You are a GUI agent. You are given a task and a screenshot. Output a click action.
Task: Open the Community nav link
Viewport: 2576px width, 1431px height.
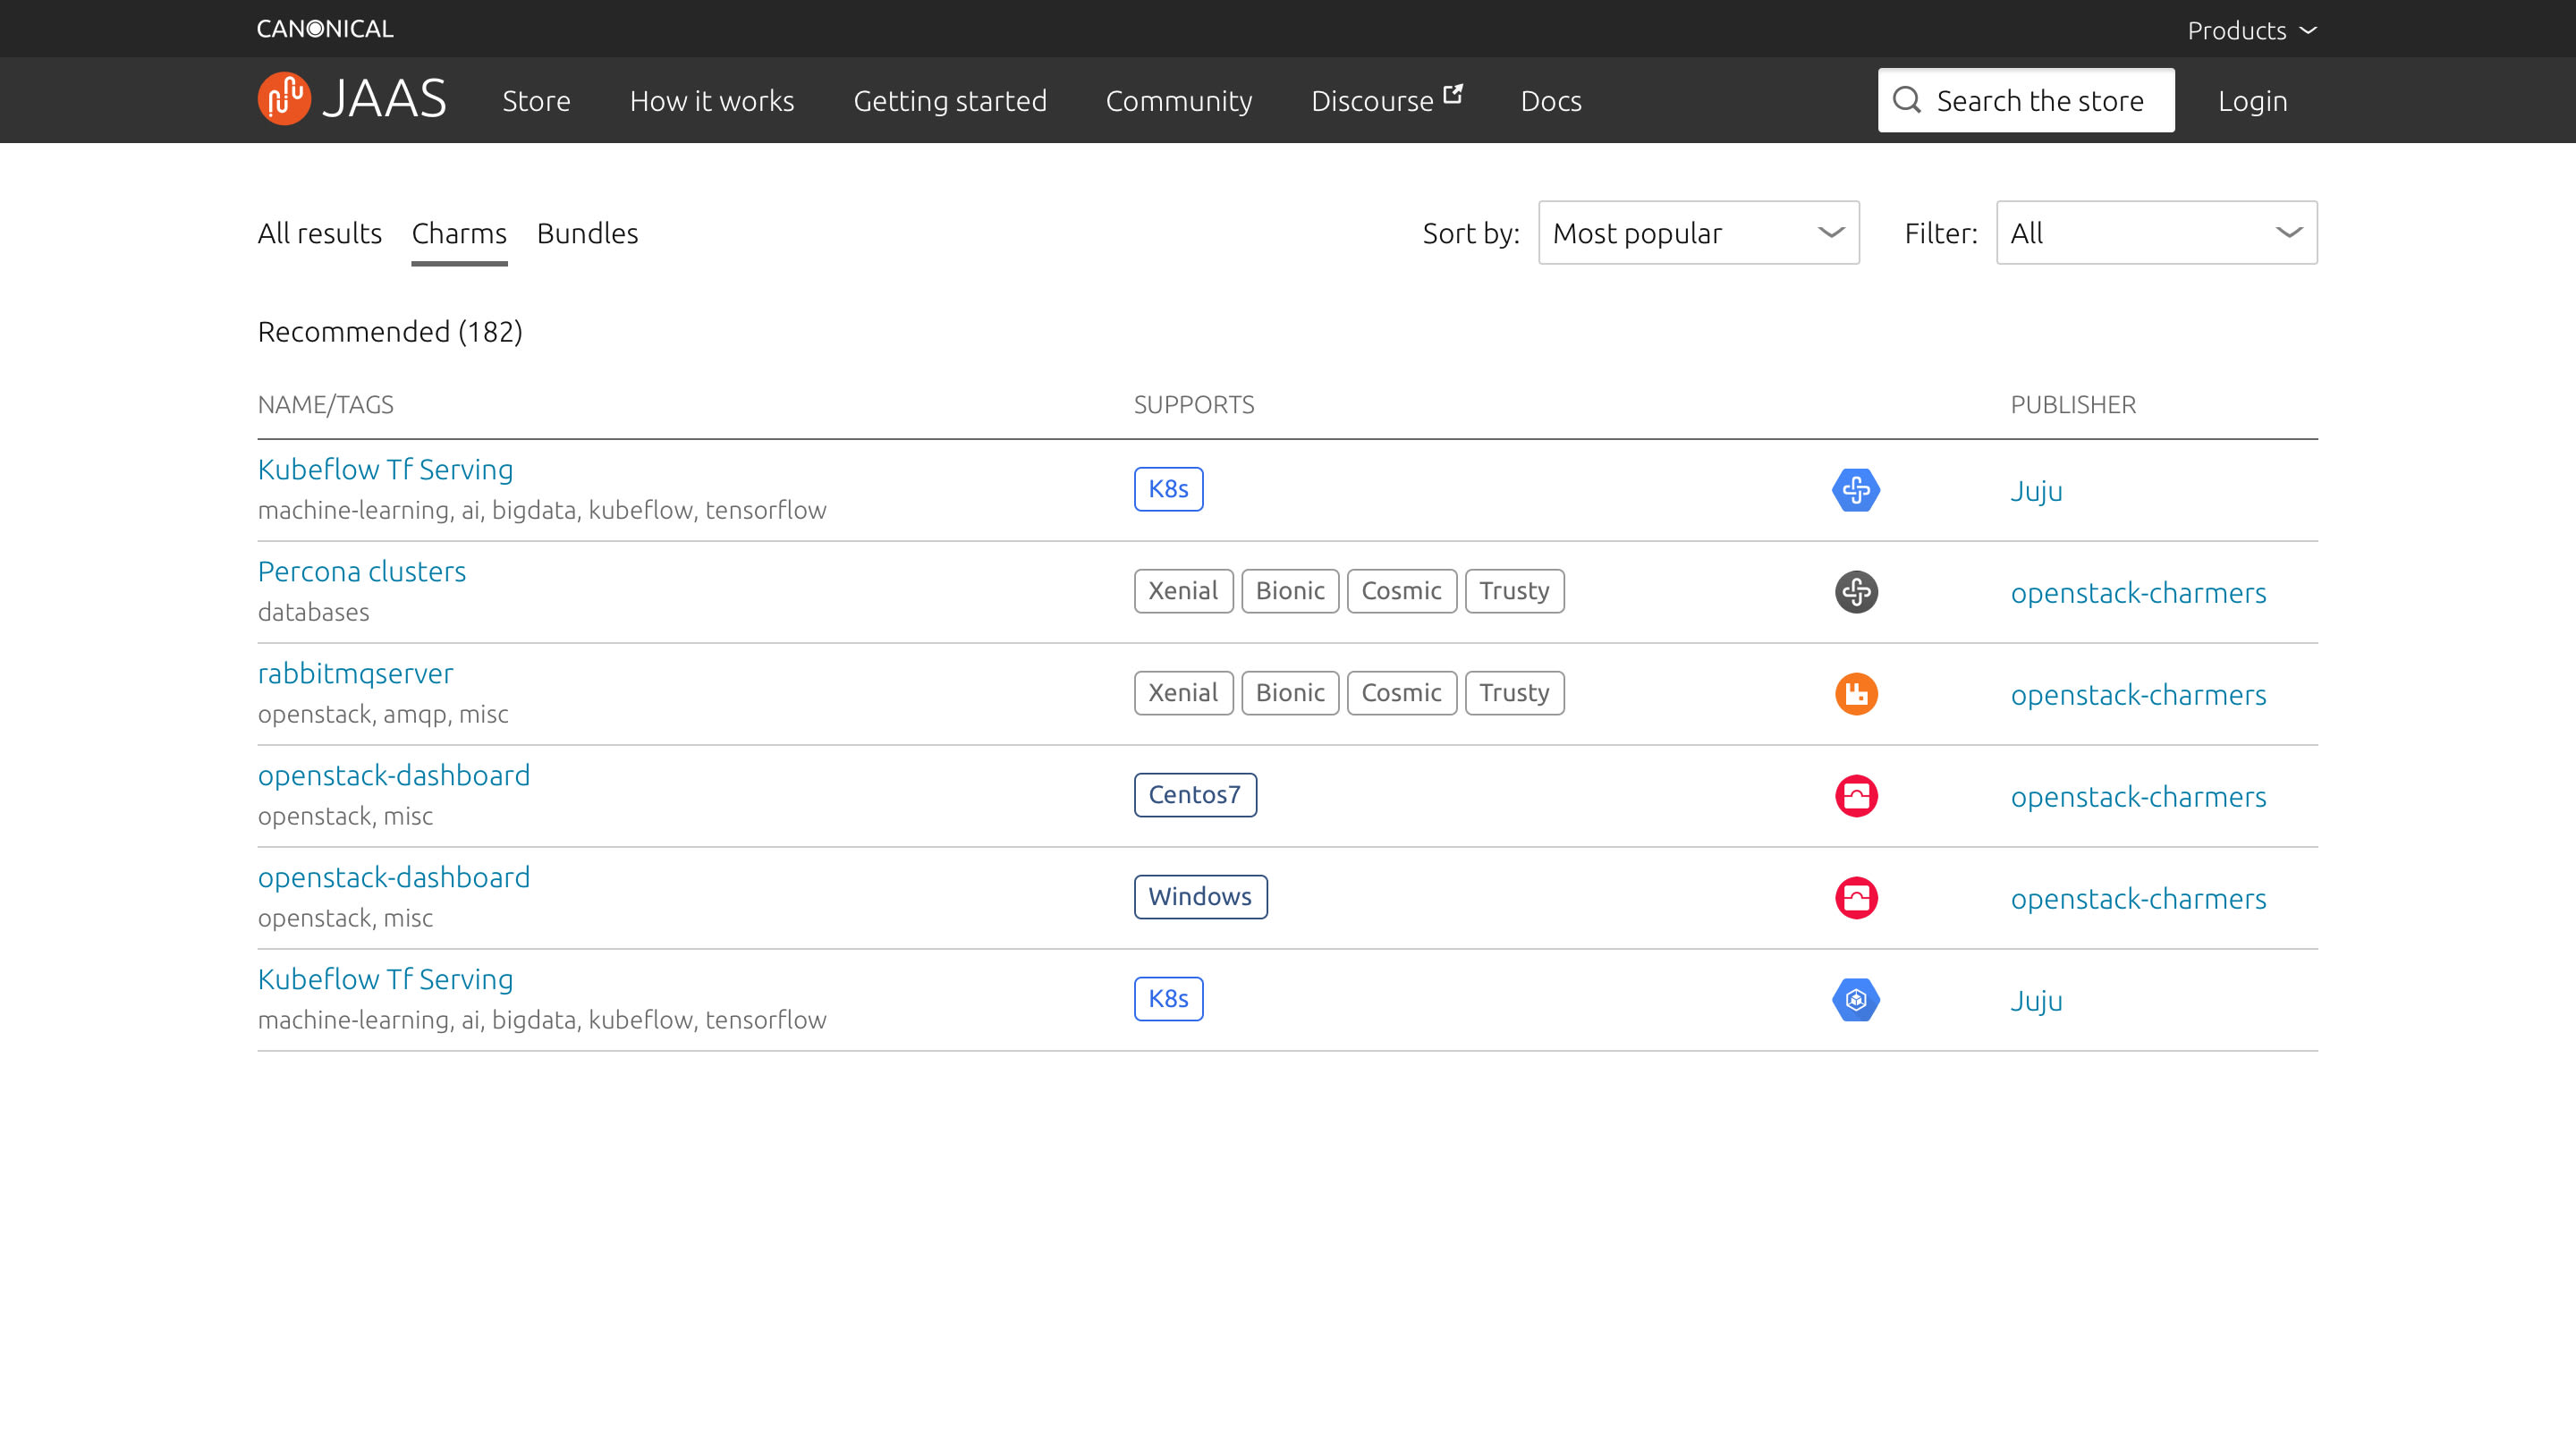[1178, 101]
